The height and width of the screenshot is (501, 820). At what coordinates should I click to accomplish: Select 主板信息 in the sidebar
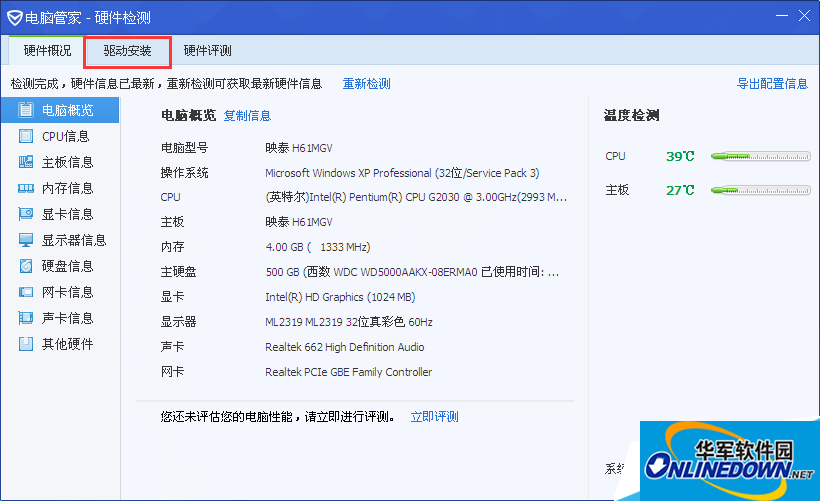tap(60, 162)
